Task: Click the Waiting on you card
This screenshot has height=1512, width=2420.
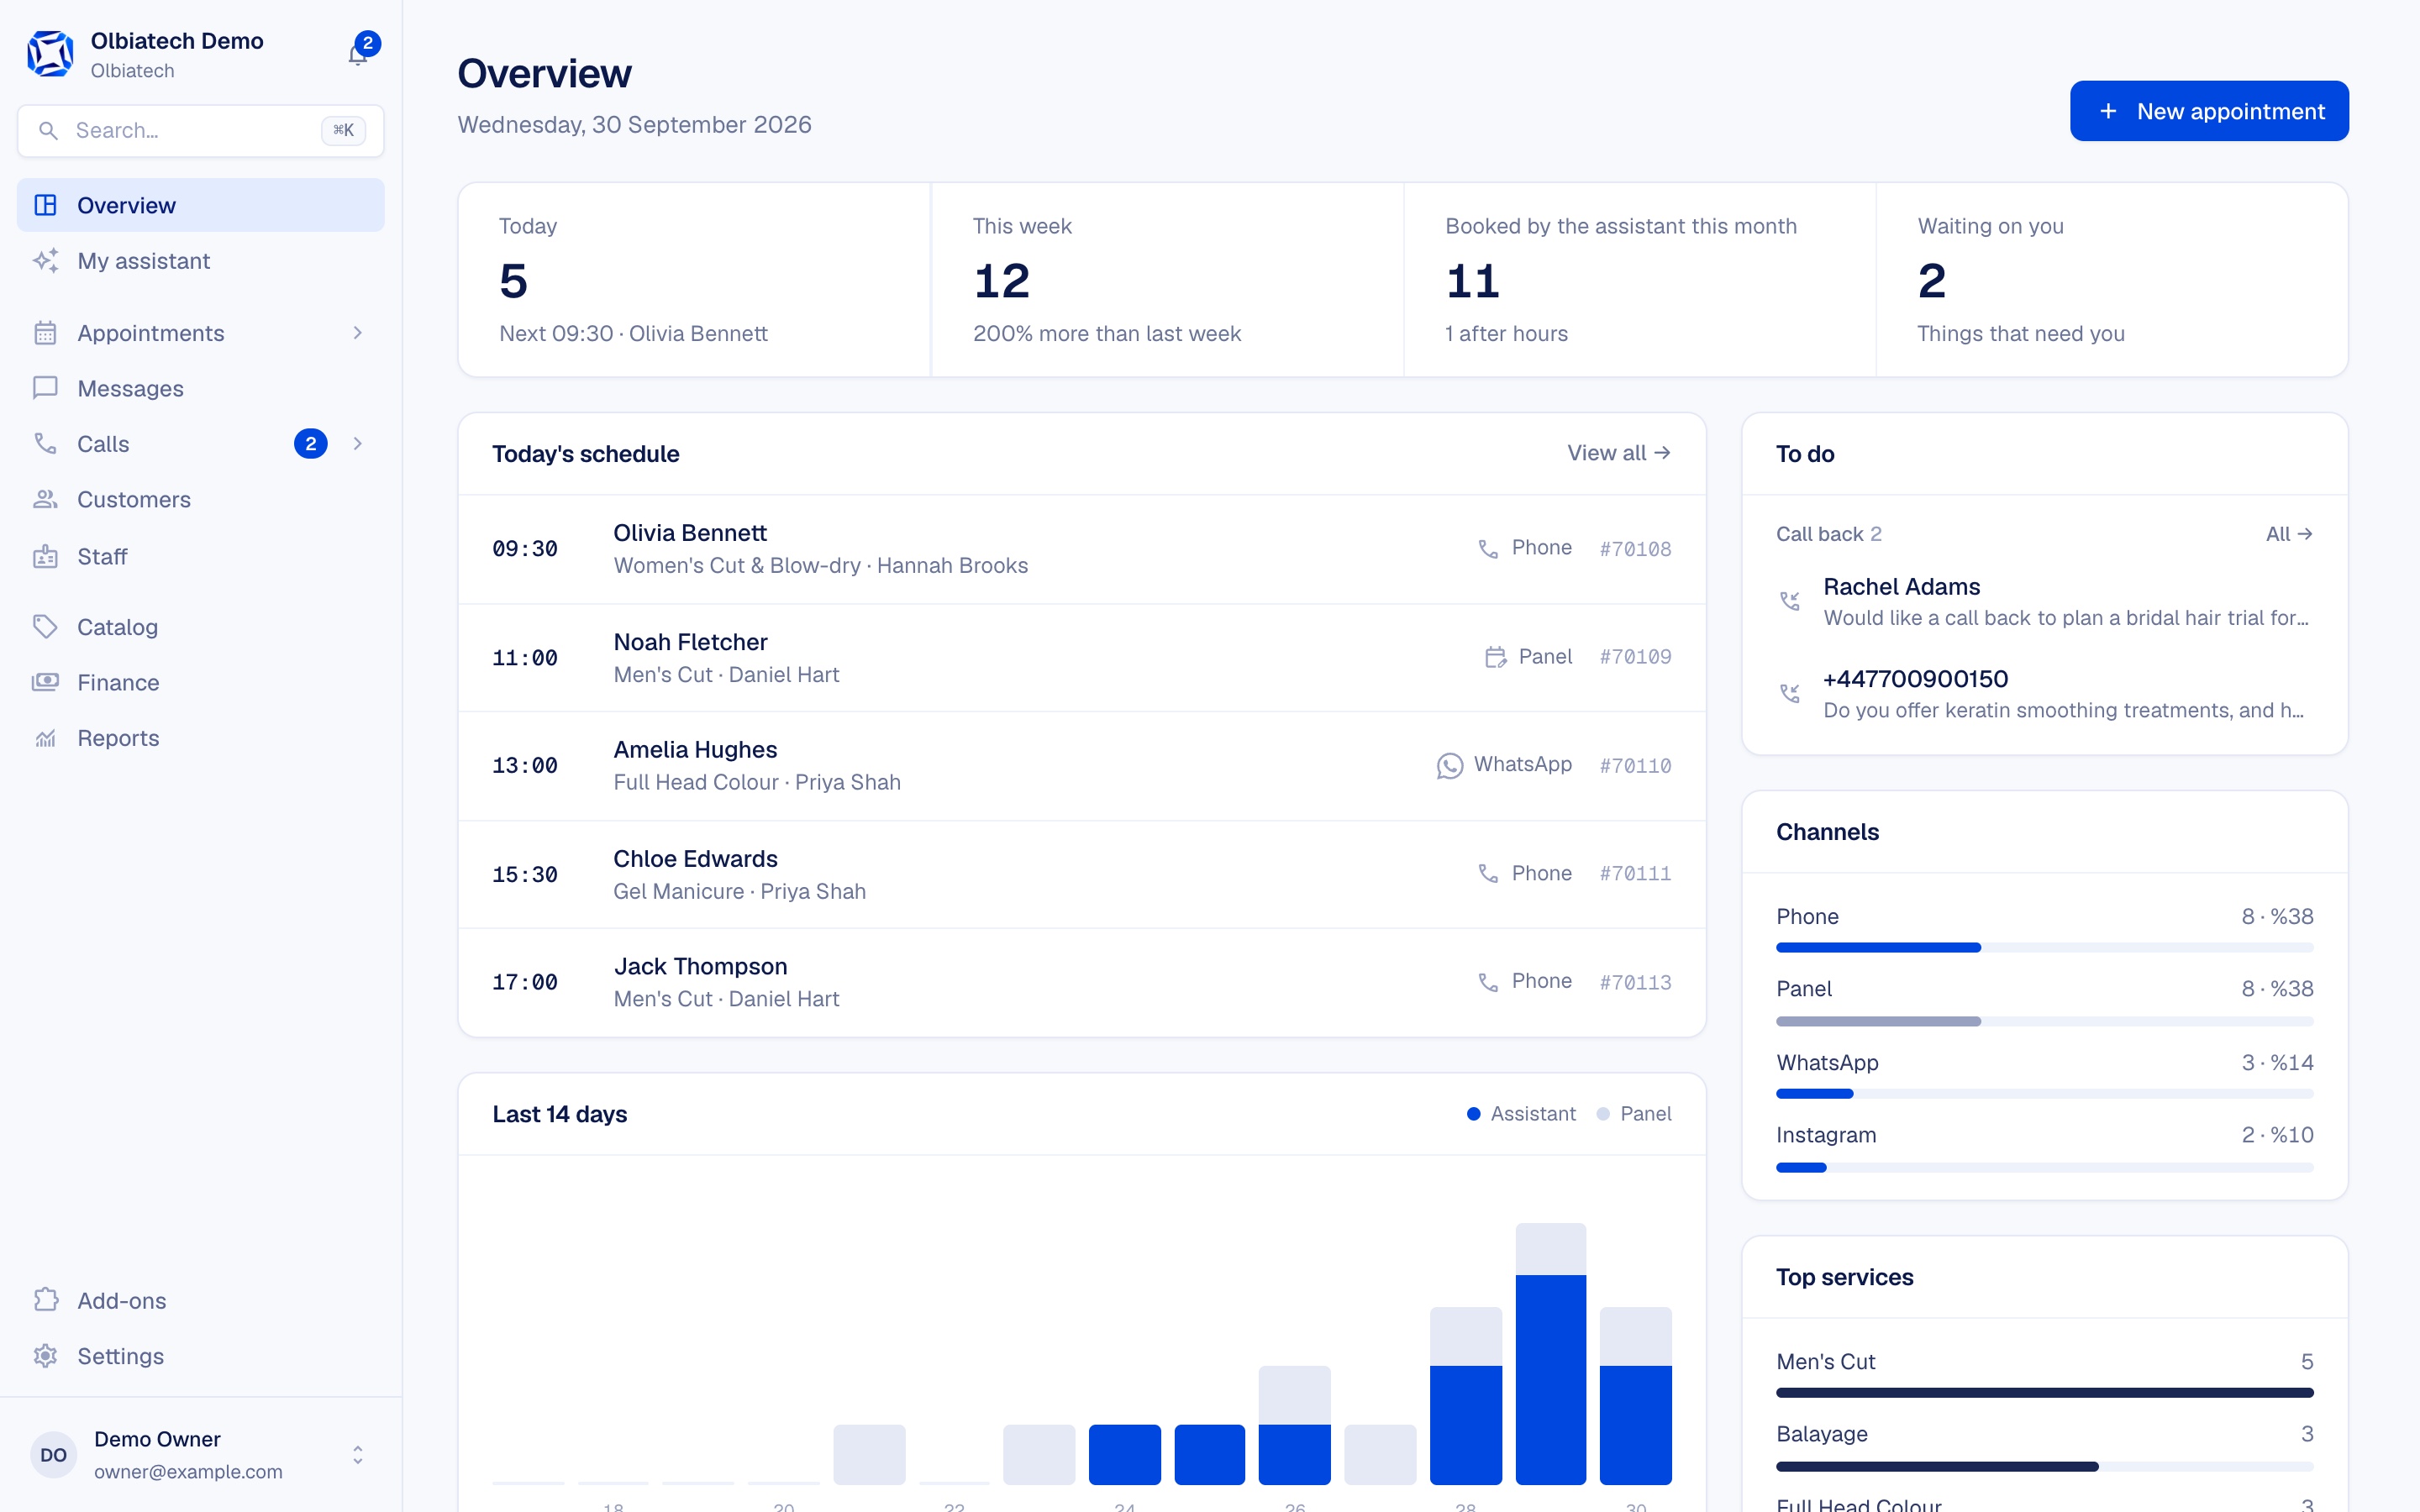Action: (2112, 280)
